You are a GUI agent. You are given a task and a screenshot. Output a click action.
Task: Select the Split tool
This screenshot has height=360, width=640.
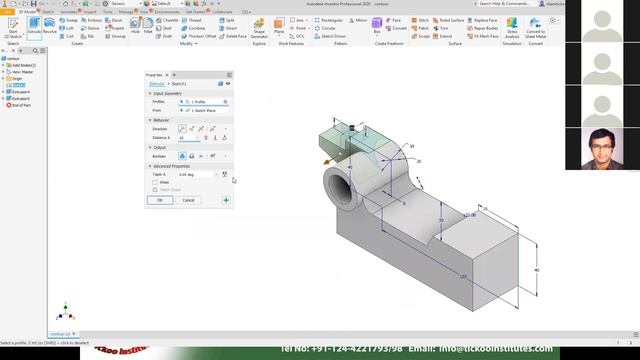[x=227, y=20]
